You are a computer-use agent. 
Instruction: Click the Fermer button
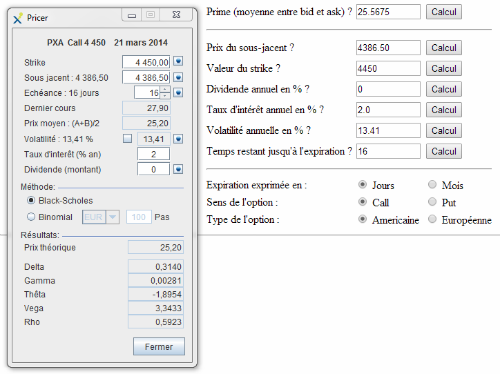coord(159,347)
